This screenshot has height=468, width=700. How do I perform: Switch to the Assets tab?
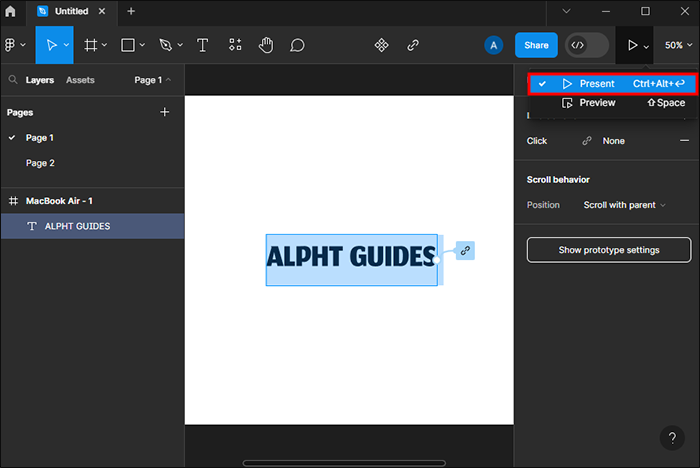point(80,80)
